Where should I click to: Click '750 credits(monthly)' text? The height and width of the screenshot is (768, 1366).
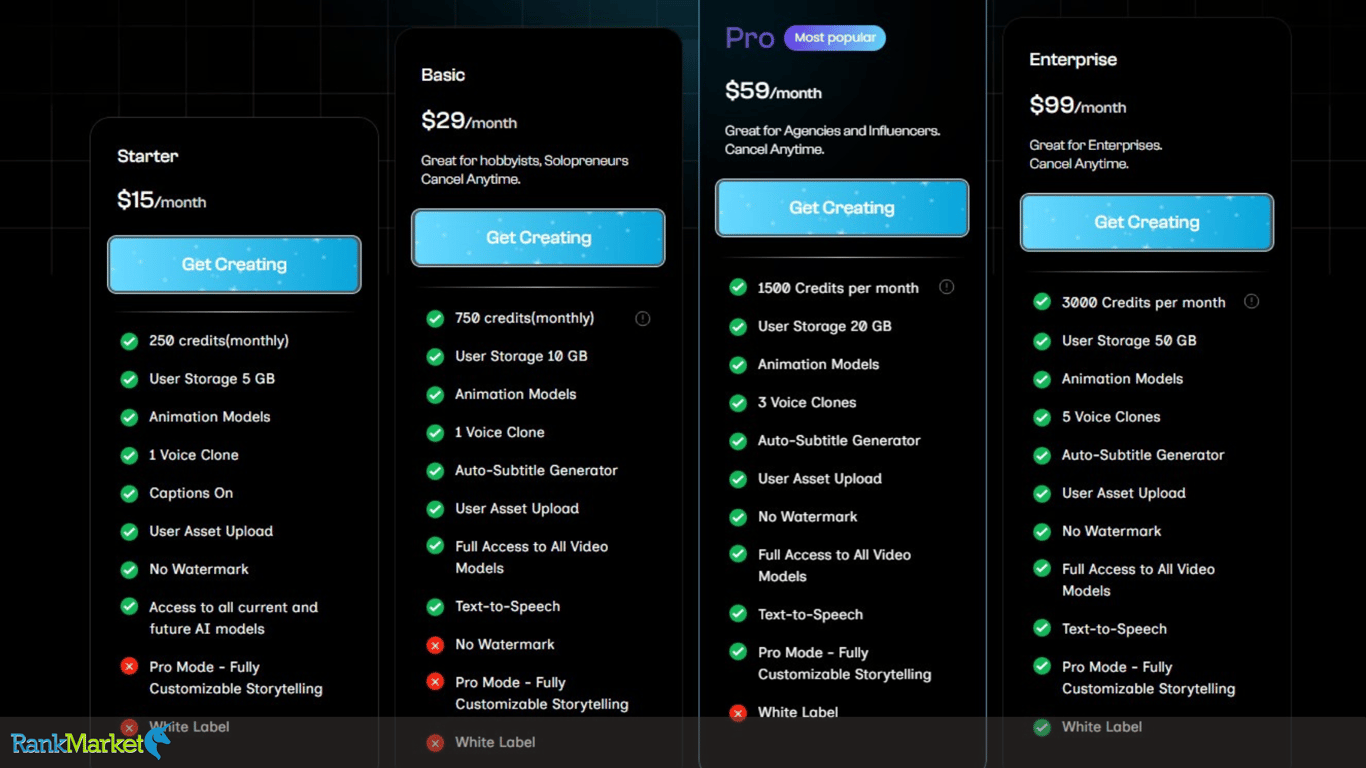(x=525, y=318)
